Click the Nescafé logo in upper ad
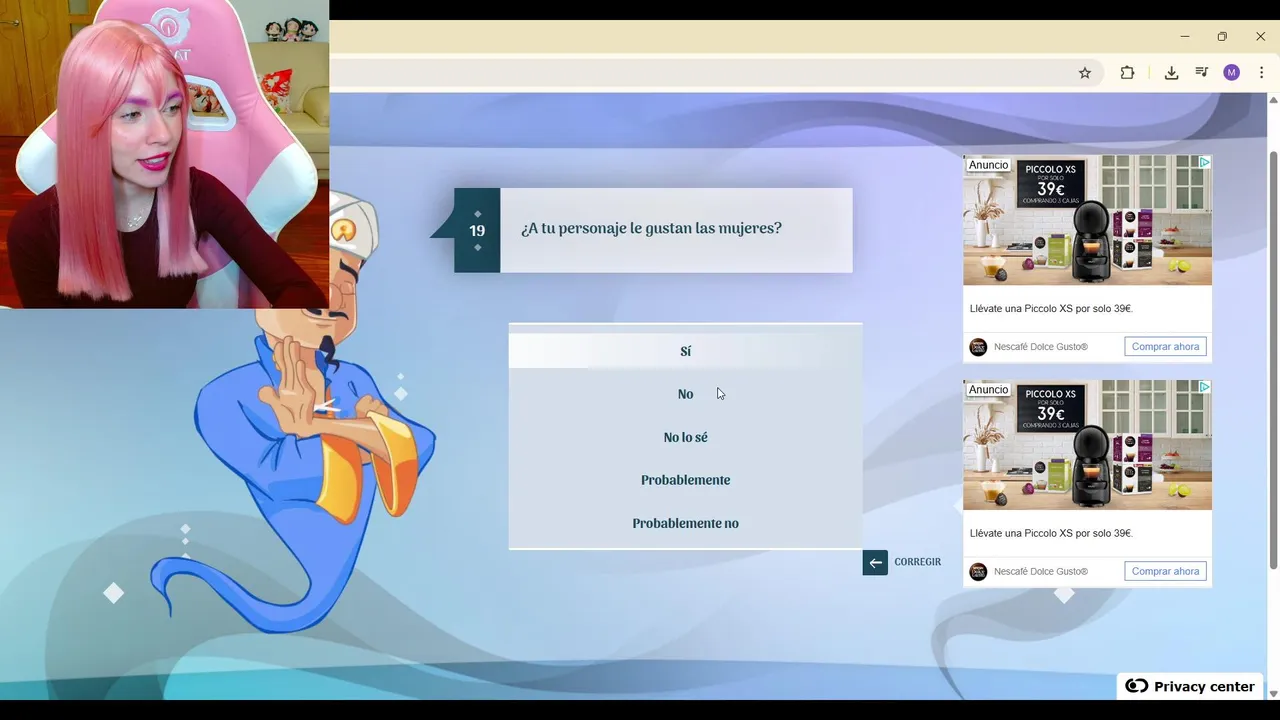Screen dimensions: 1280x720 pos(978,347)
